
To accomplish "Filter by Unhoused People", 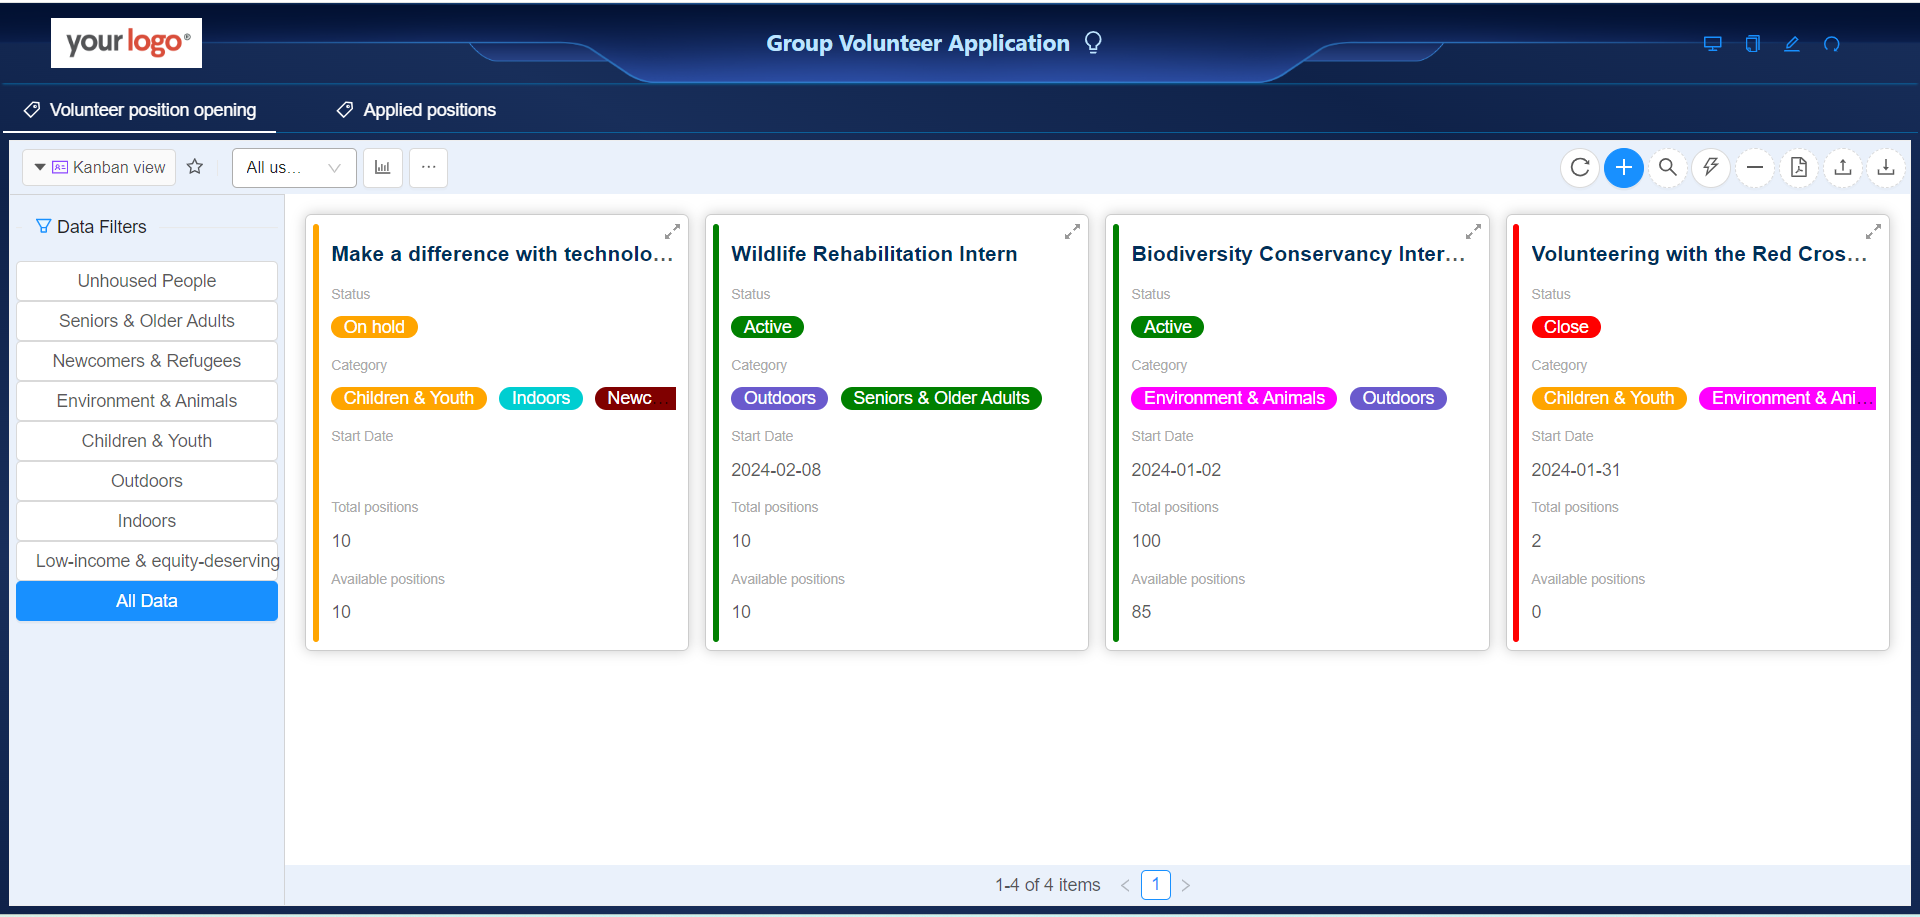I will coord(147,281).
